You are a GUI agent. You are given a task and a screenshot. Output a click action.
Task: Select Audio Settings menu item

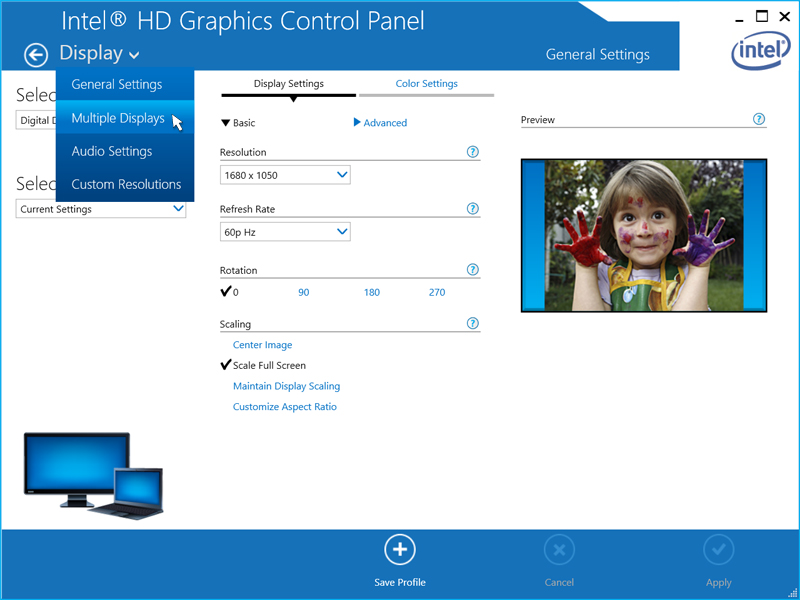point(125,151)
